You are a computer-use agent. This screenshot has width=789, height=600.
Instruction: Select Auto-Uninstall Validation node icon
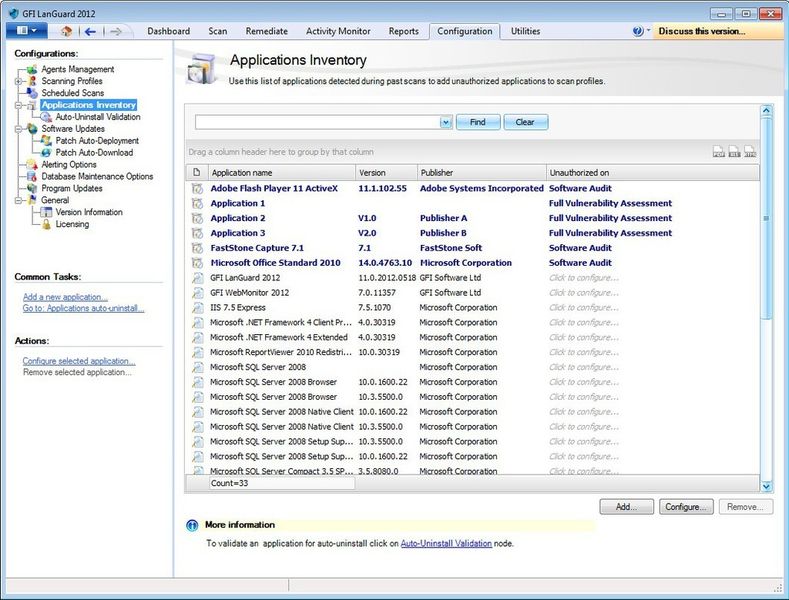point(46,117)
